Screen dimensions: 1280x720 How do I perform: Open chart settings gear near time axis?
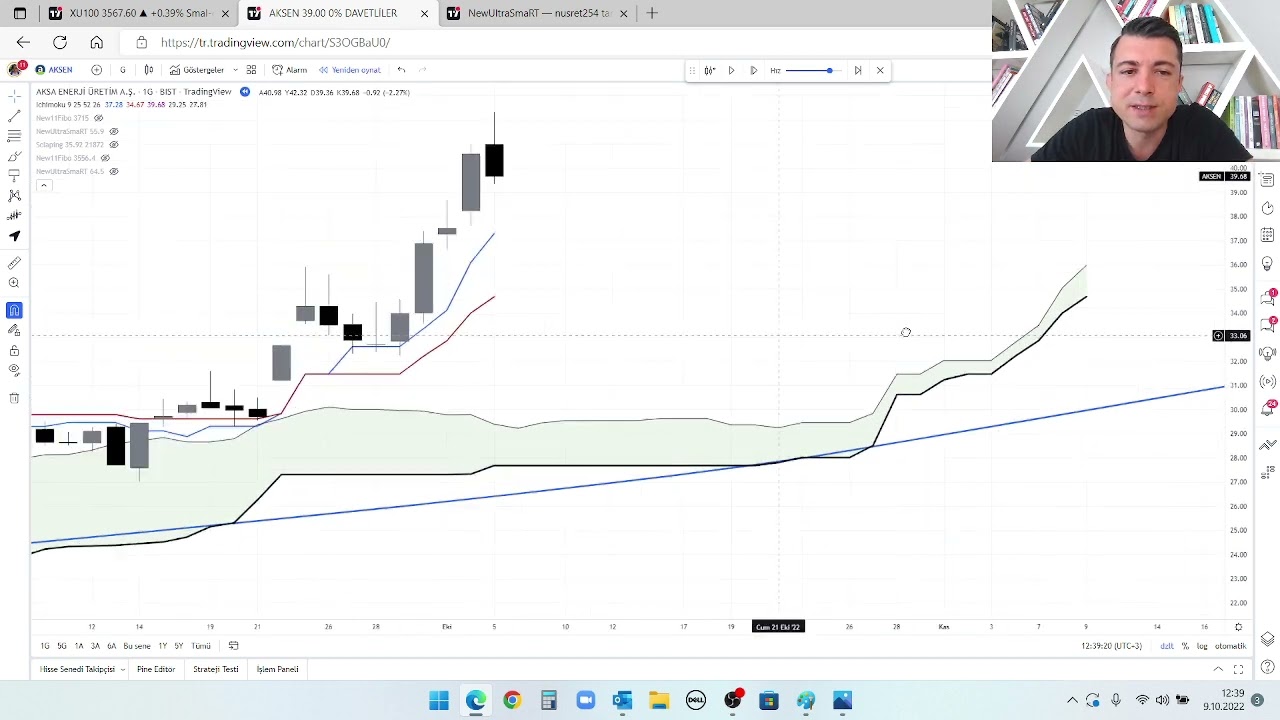tap(1238, 626)
